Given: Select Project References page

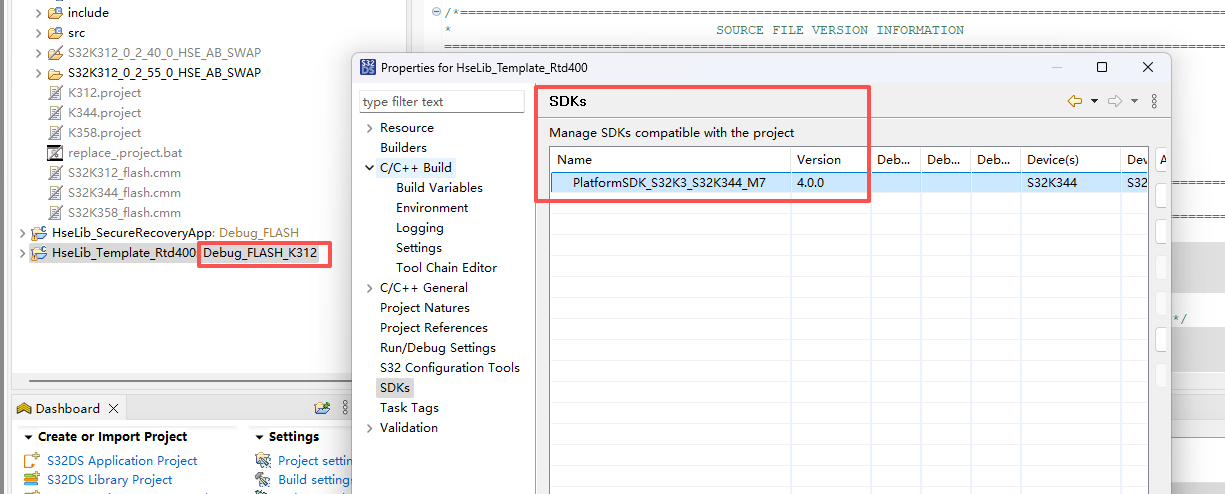Looking at the screenshot, I should point(434,328).
